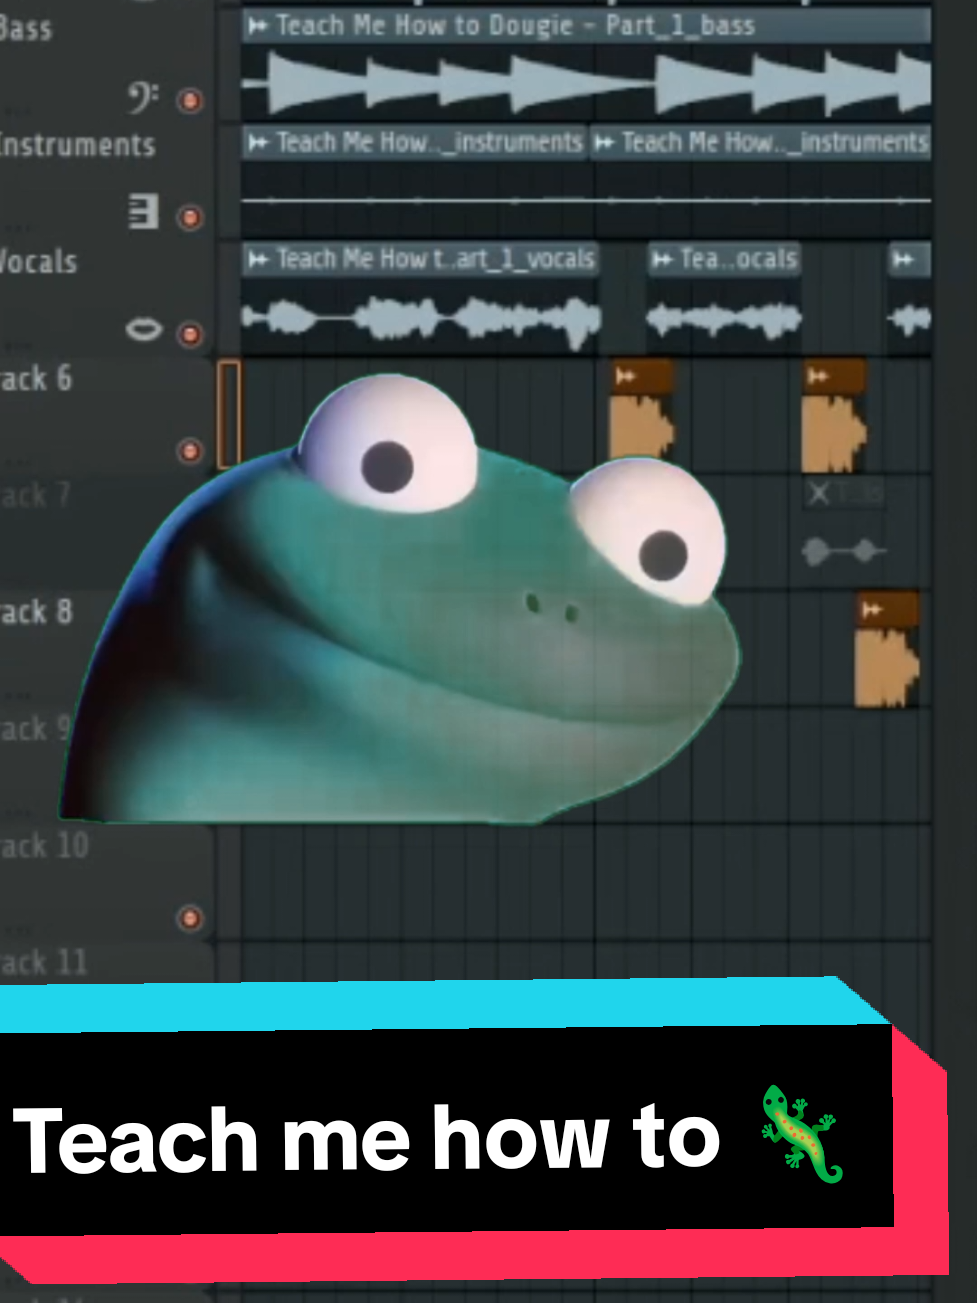Open the Part_1_bass clip menu arrow
The height and width of the screenshot is (1303, 977).
click(258, 26)
